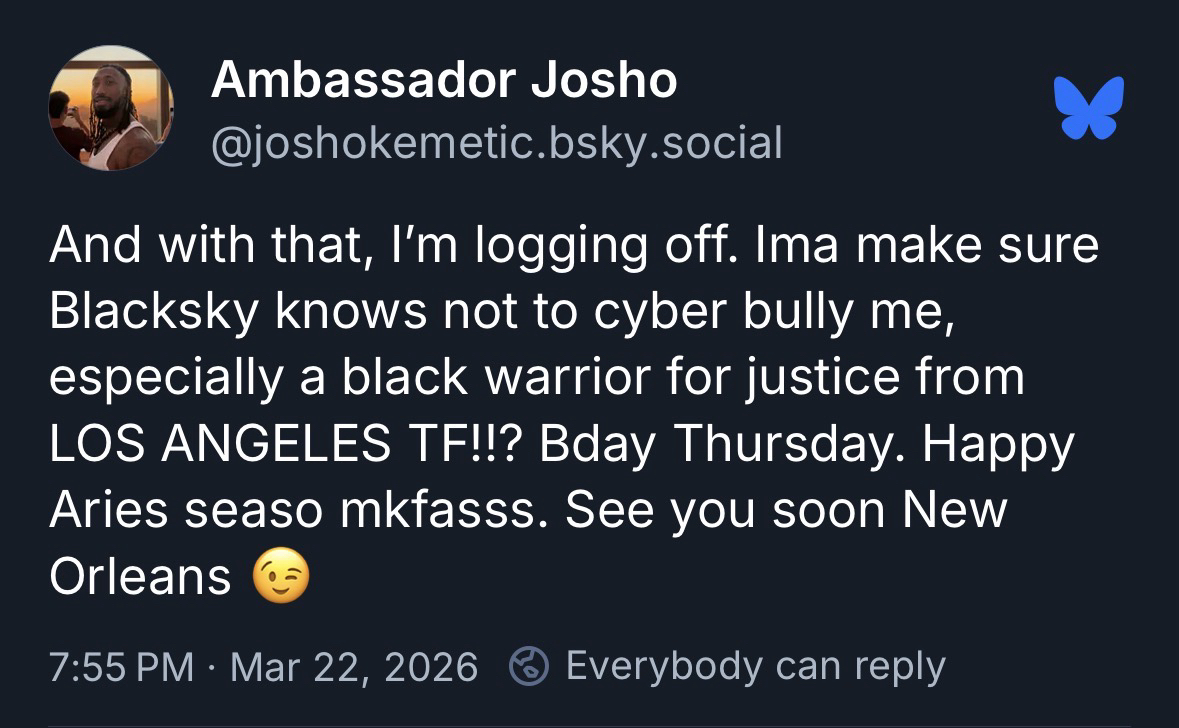The height and width of the screenshot is (728, 1179).
Task: Open Ambassador Josho's profile picture
Action: tap(111, 108)
